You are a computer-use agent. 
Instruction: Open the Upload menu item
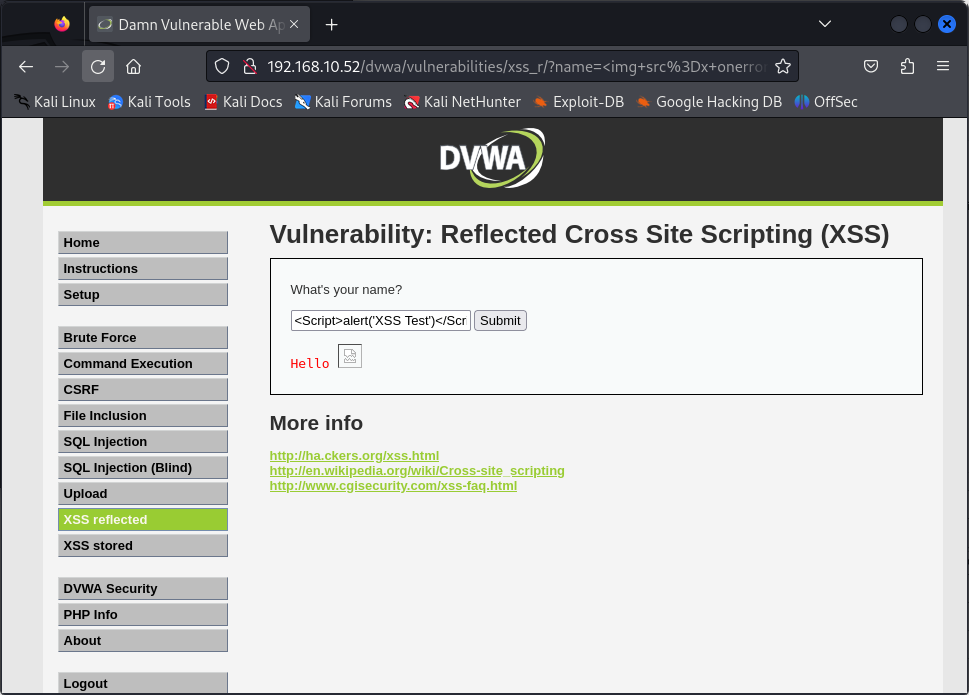tap(143, 493)
